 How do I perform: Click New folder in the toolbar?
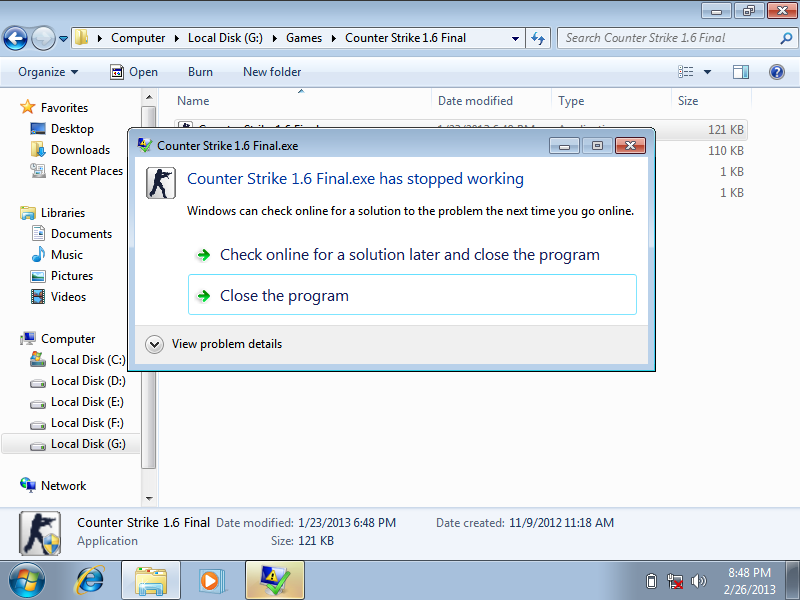[272, 72]
